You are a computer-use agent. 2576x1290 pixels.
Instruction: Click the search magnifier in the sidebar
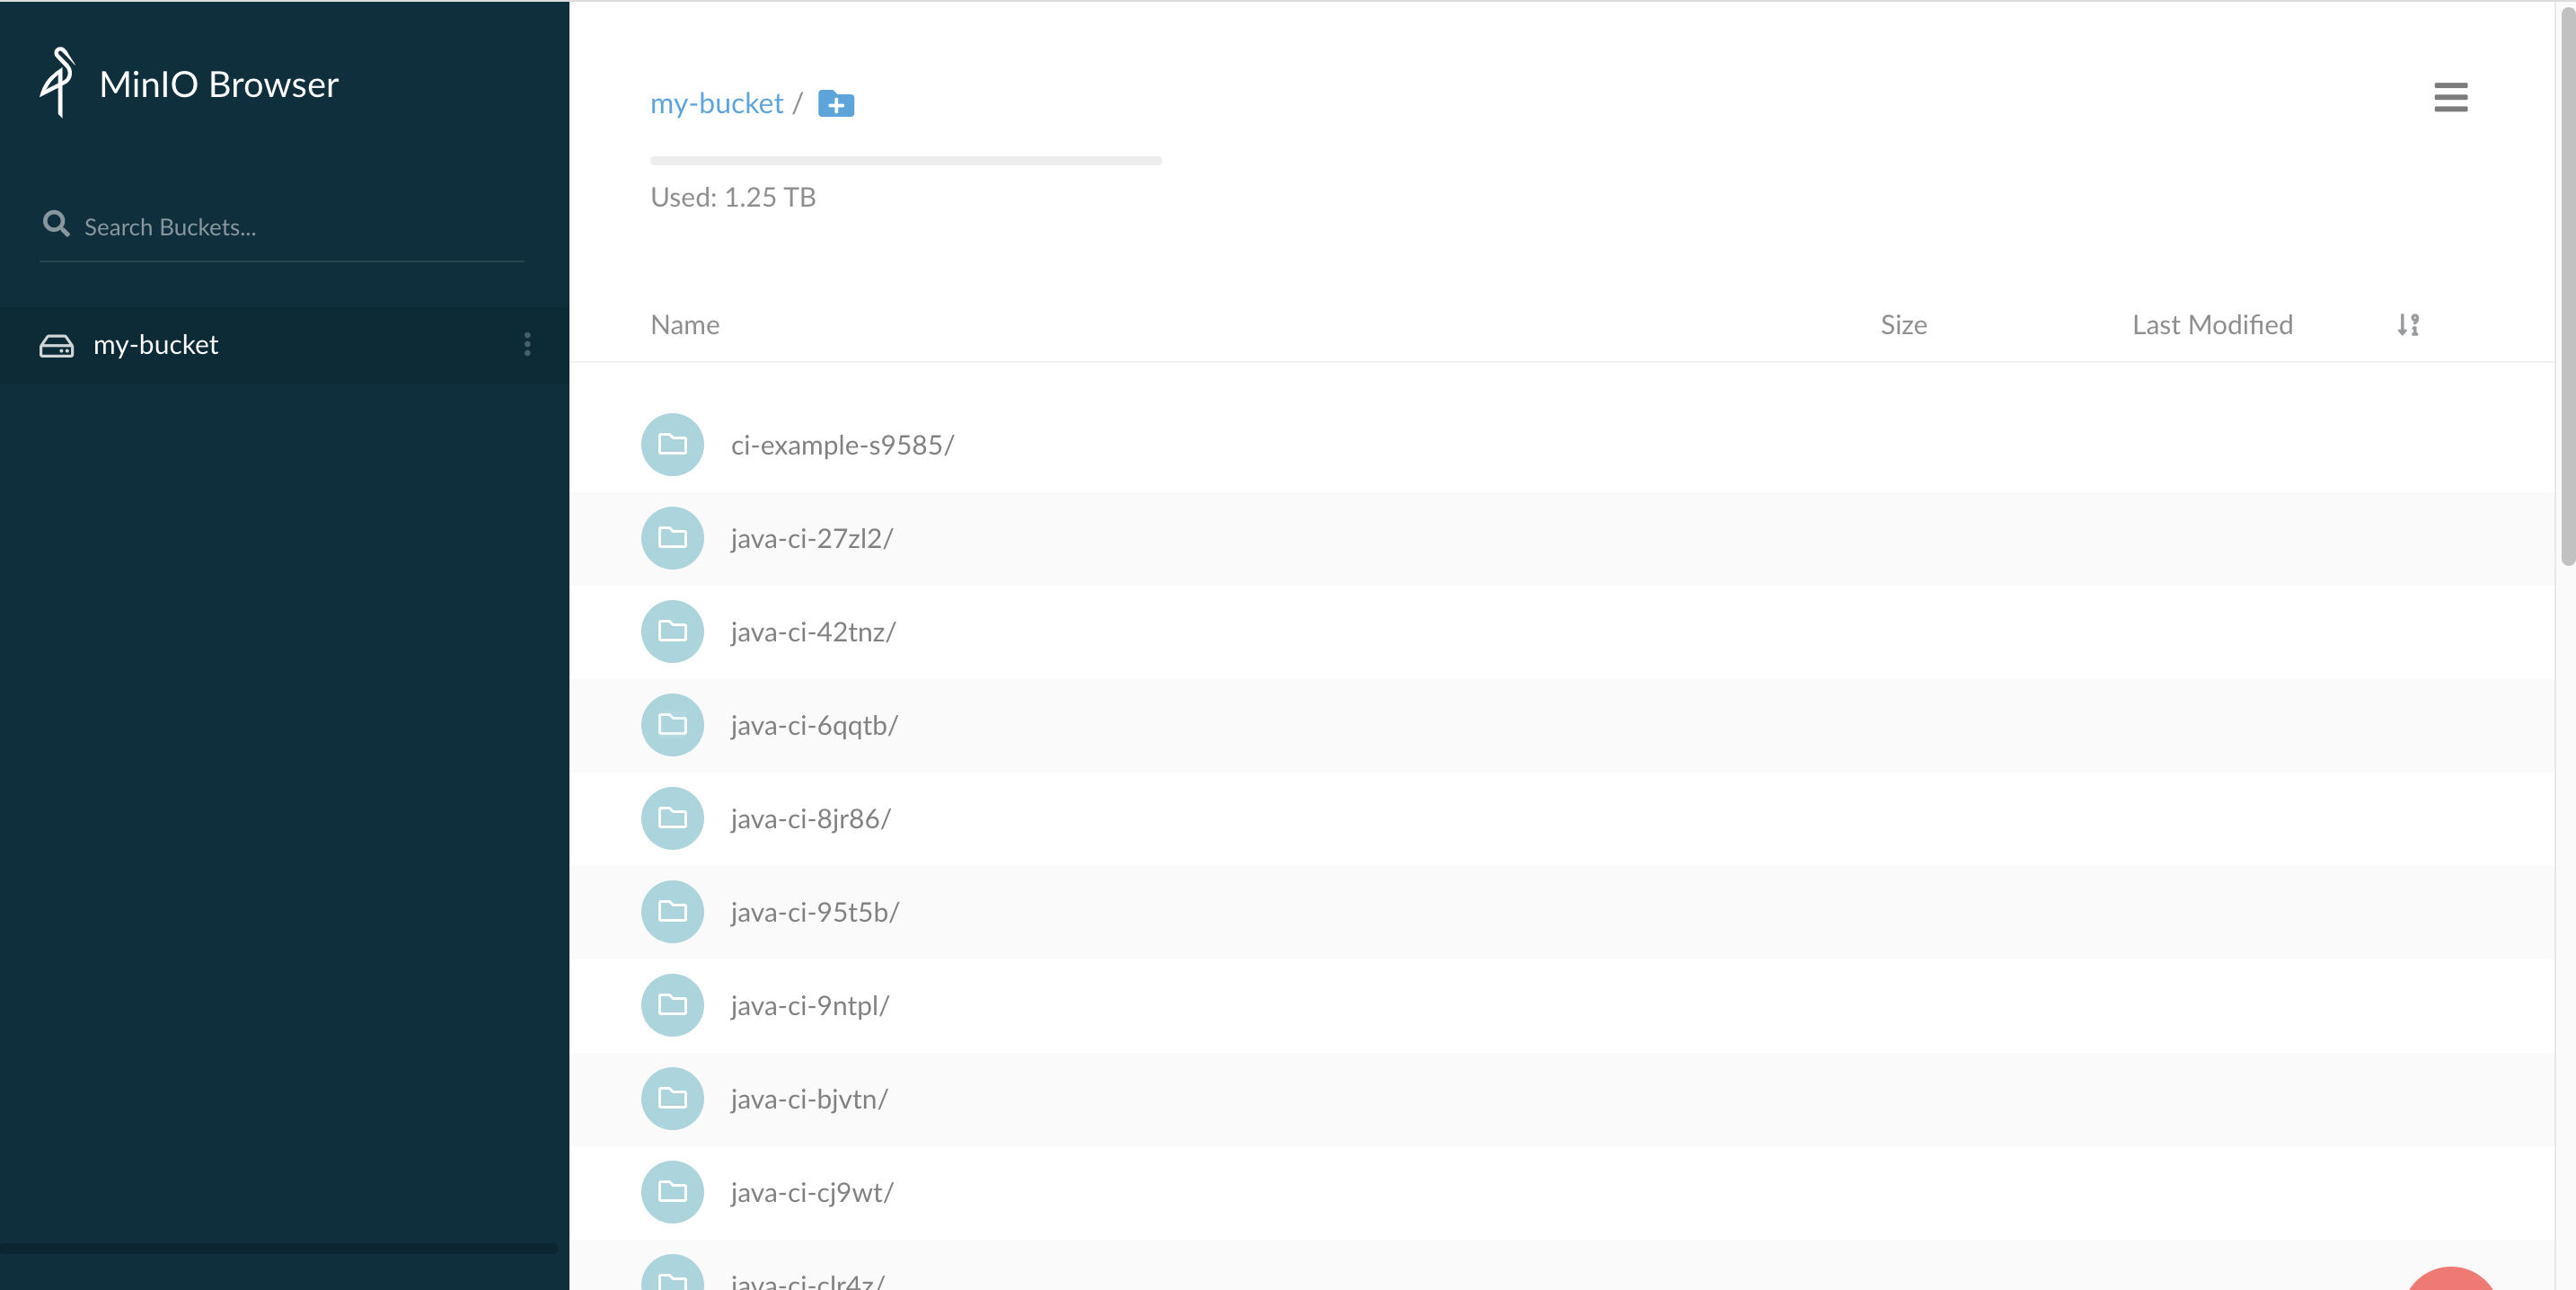click(57, 224)
